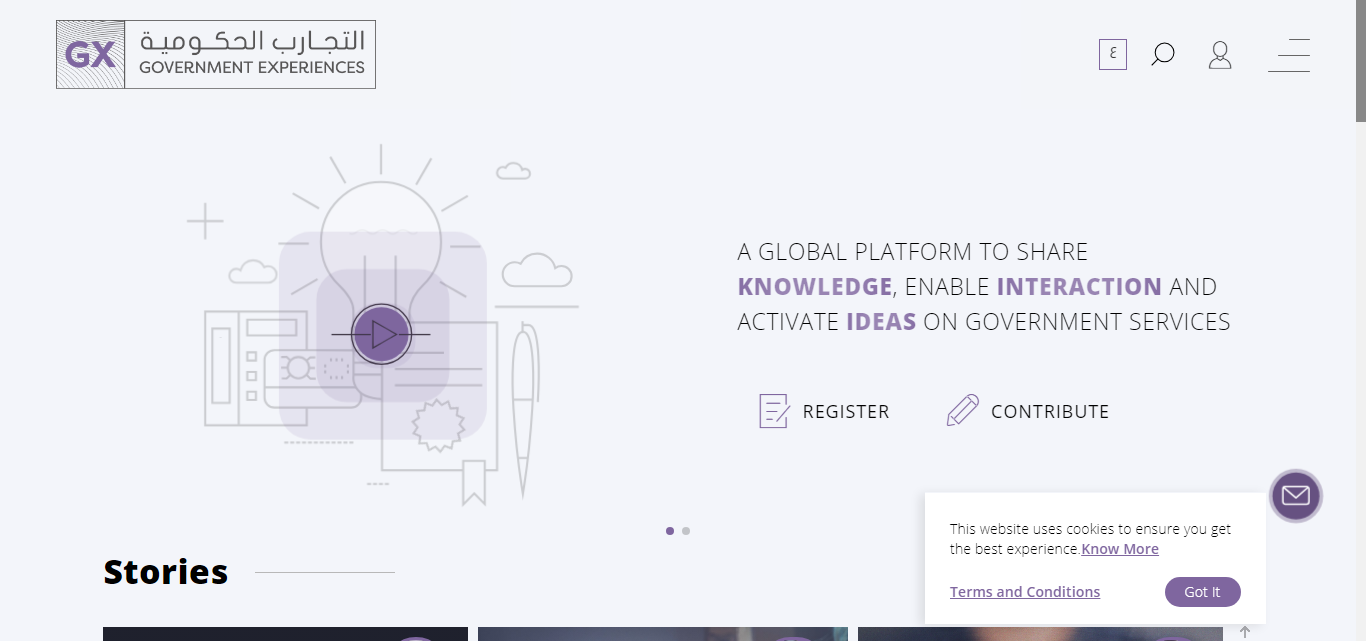The width and height of the screenshot is (1366, 641).
Task: Click the CONTRIBUTE text label
Action: pos(1049,412)
